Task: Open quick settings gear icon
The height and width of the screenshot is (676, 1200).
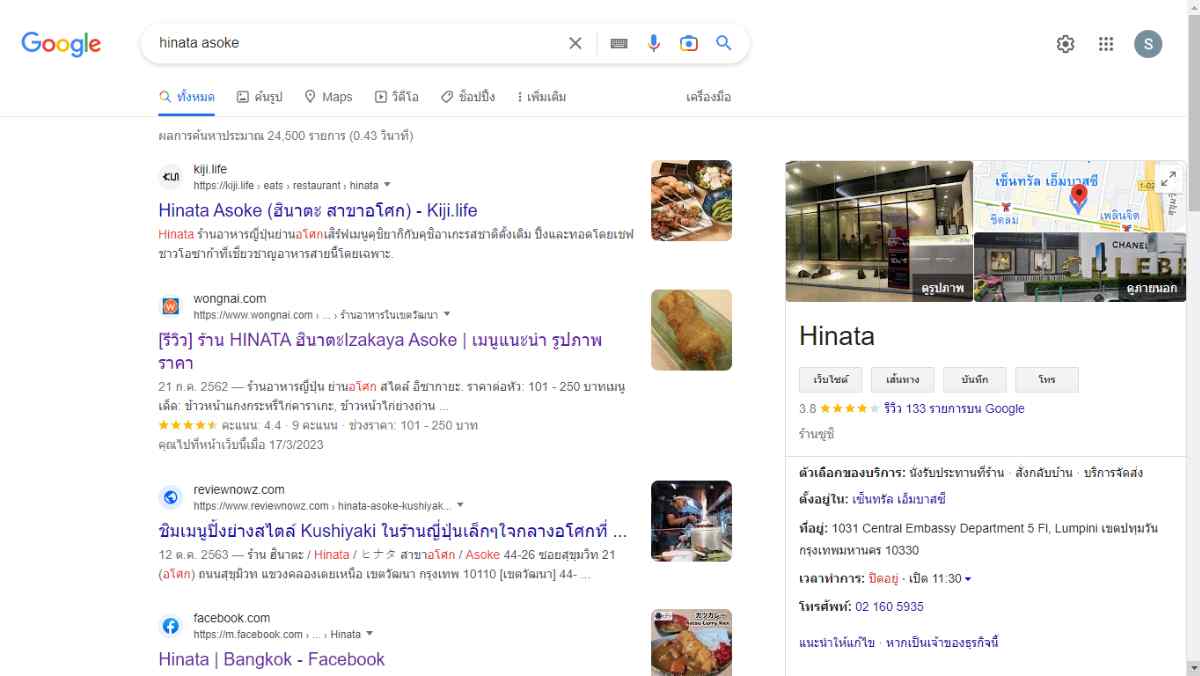Action: (1065, 44)
